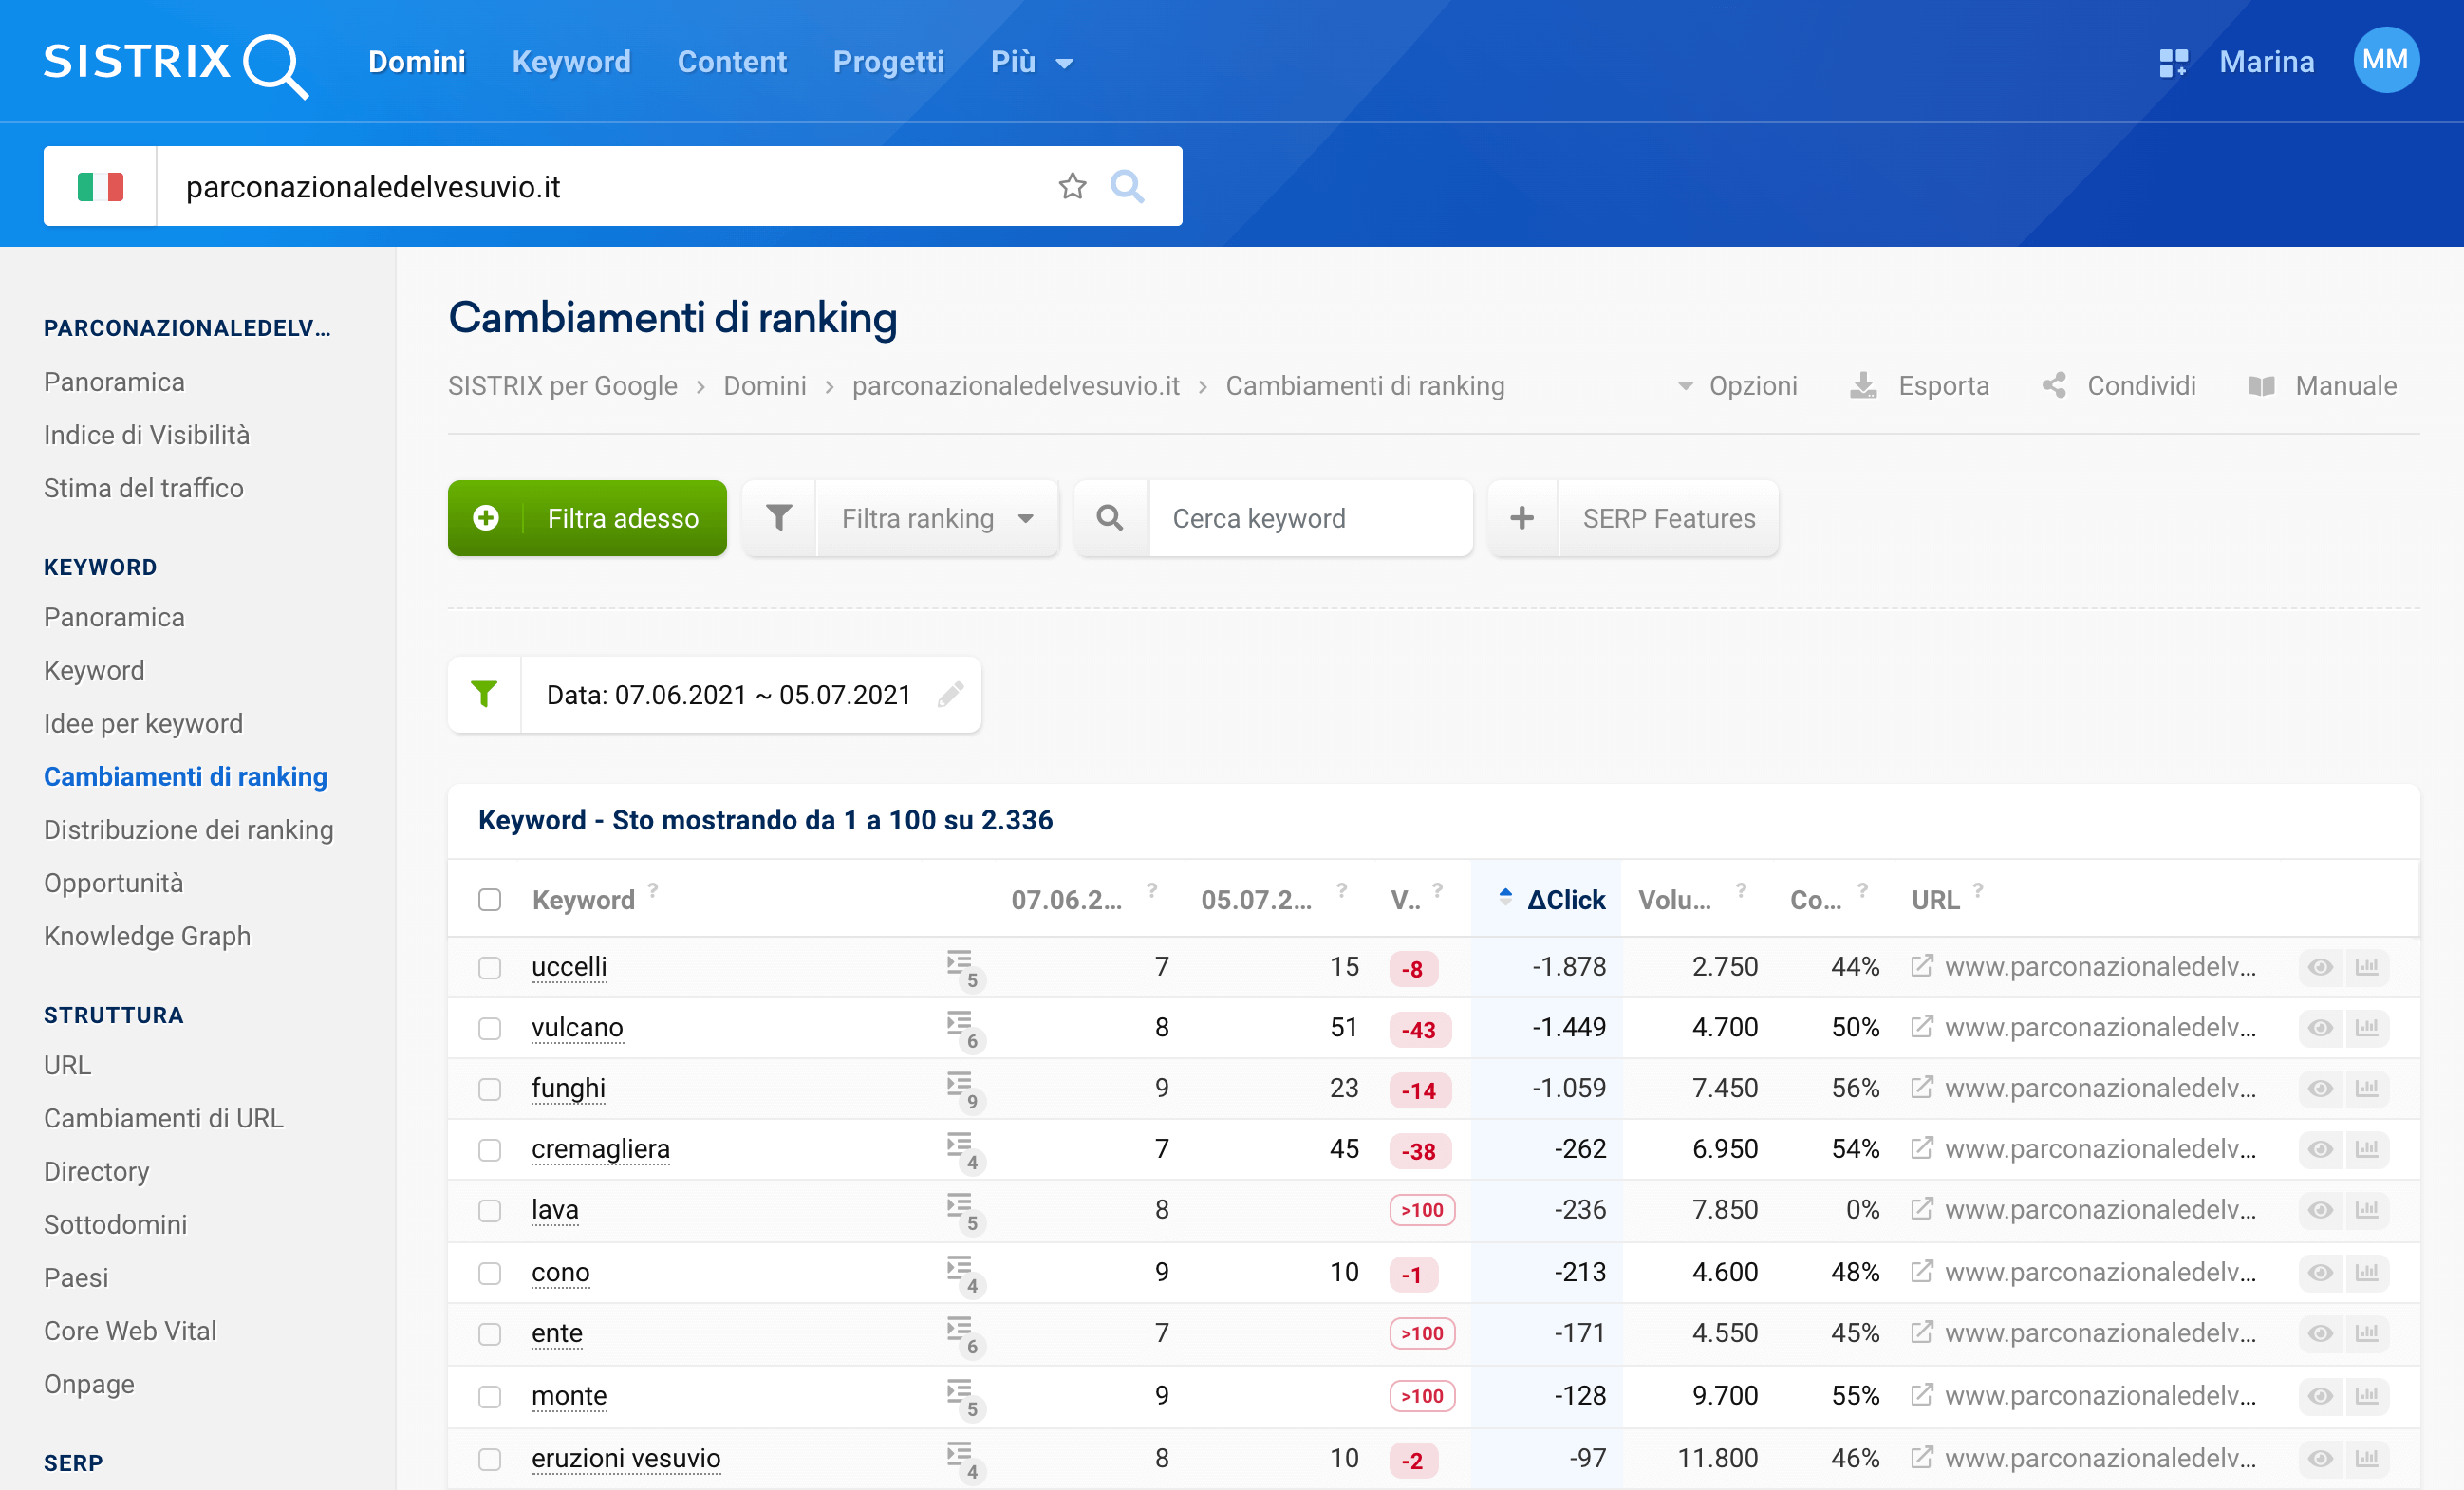
Task: Click the search icon in keyword search bar
Action: (1107, 517)
